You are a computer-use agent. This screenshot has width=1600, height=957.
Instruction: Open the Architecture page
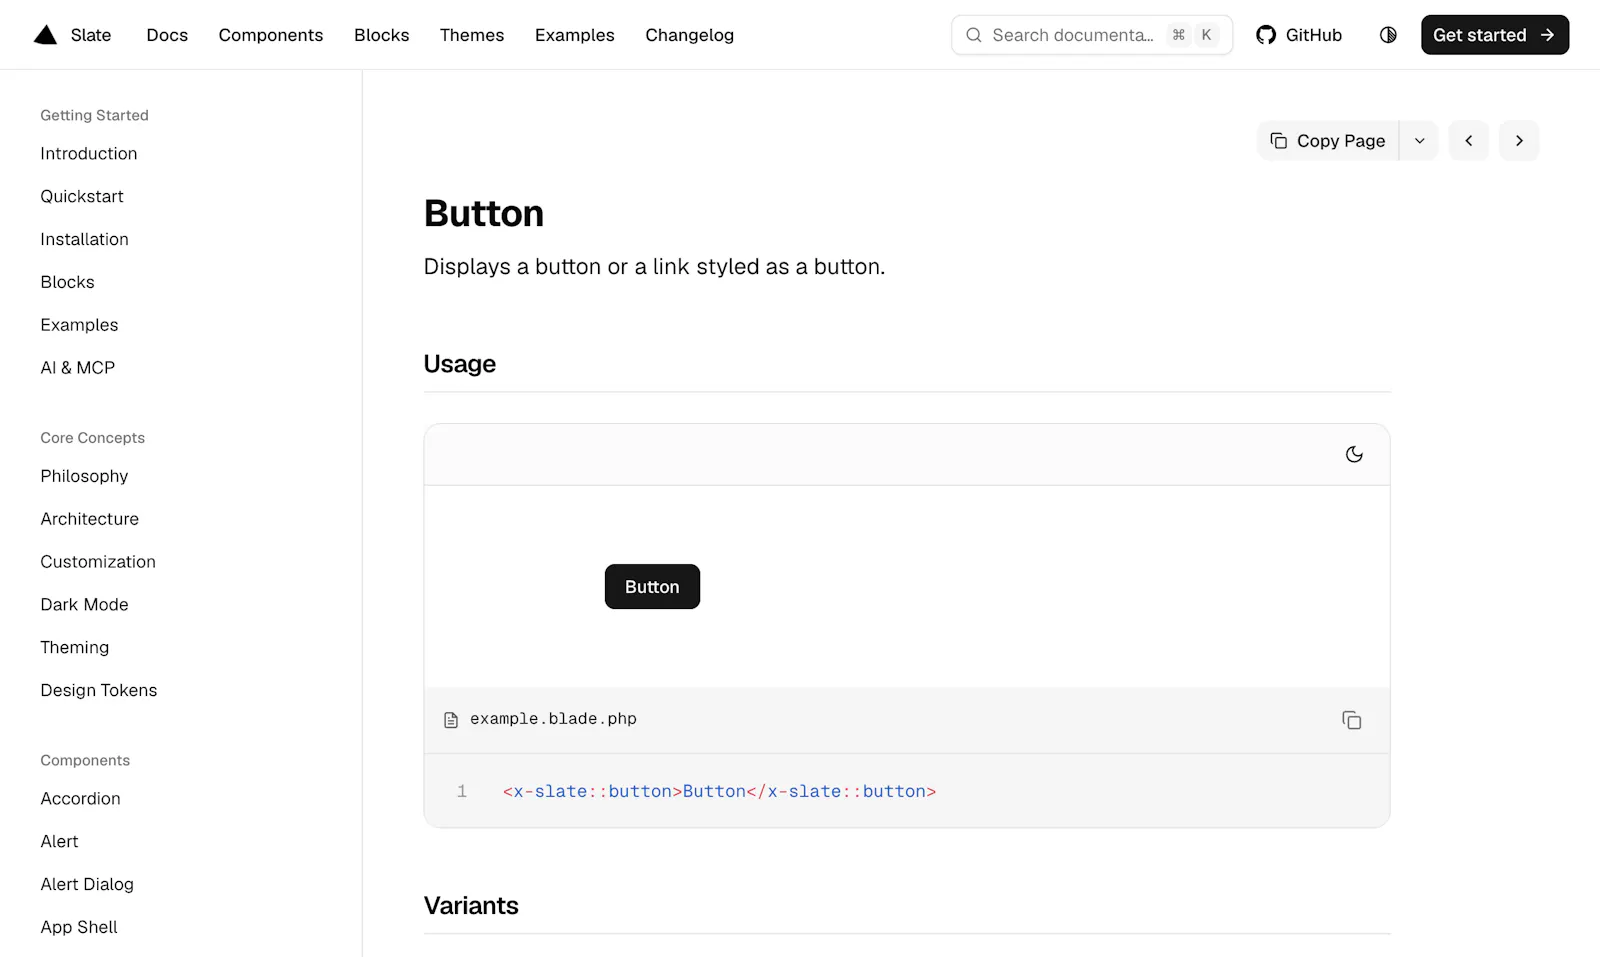pos(90,520)
